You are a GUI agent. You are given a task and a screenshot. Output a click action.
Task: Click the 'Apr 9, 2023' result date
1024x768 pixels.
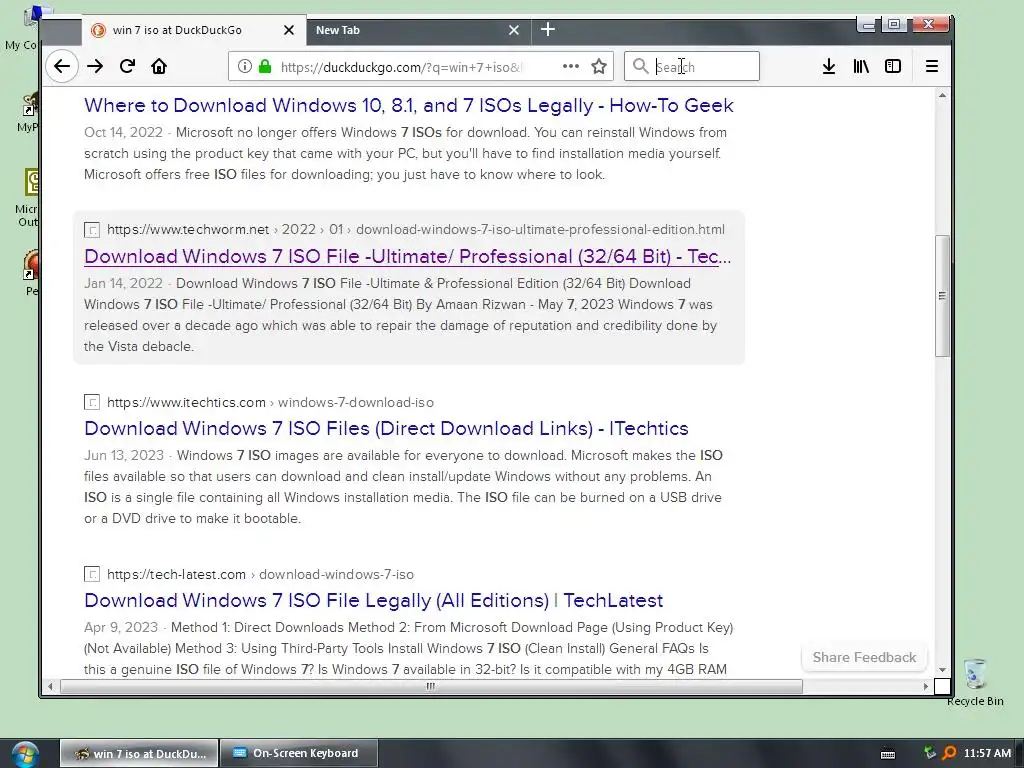121,628
